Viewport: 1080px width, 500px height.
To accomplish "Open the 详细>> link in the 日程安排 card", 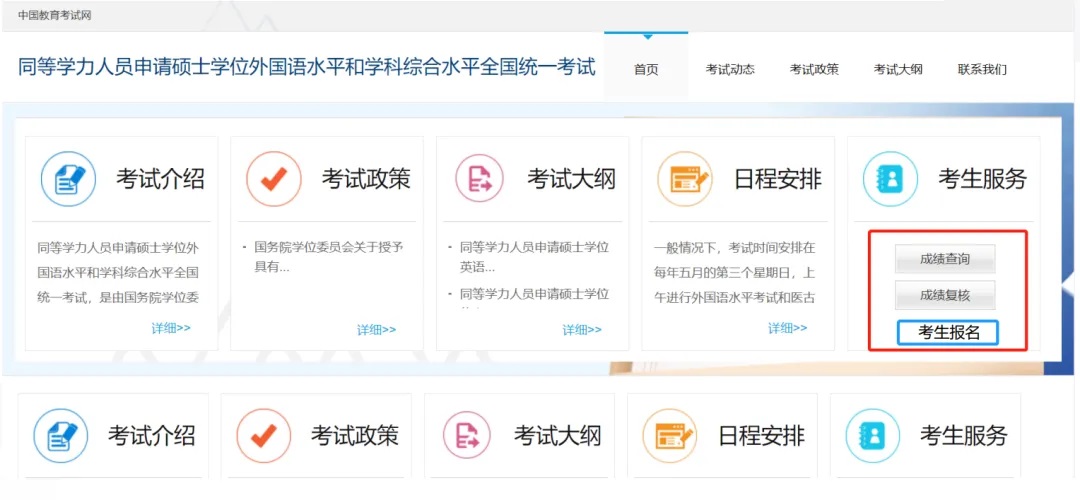I will coord(788,328).
